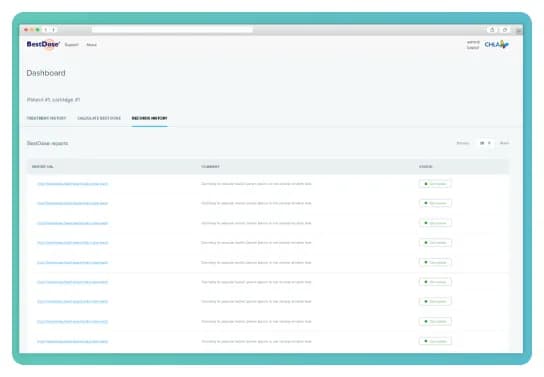The height and width of the screenshot is (377, 544).
Task: Expand the rows-per-page dropdown
Action: 486,143
